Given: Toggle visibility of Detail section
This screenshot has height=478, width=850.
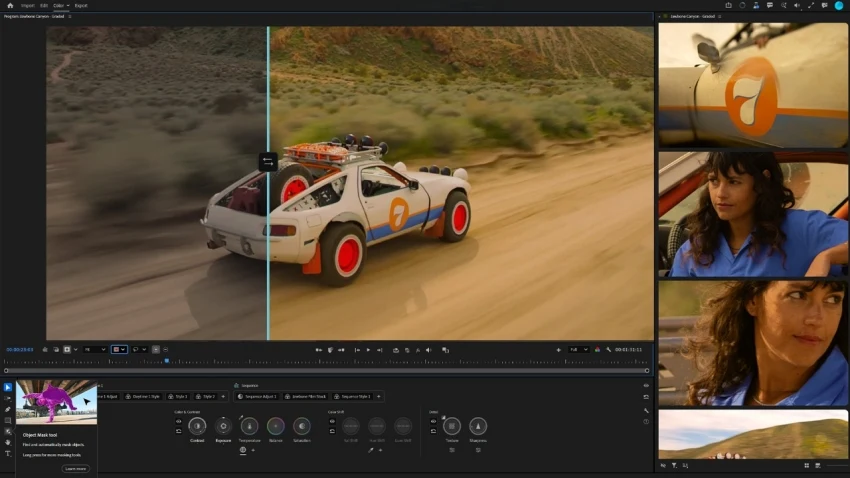Looking at the screenshot, I should pos(433,421).
